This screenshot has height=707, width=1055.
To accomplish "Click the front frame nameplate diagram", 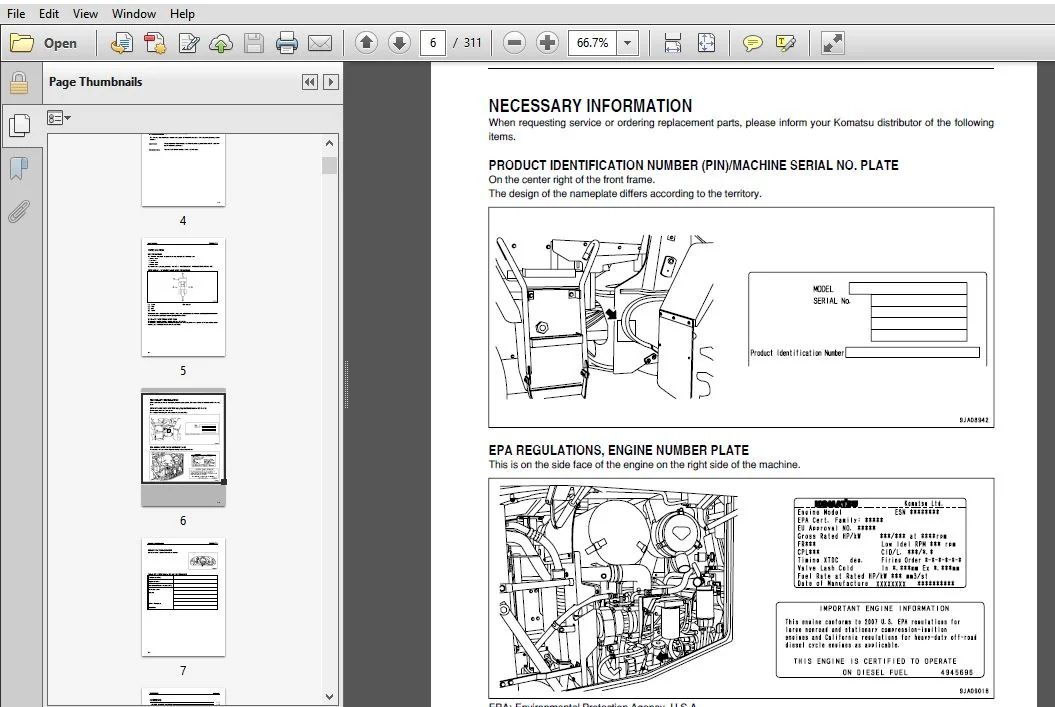I will (x=604, y=316).
